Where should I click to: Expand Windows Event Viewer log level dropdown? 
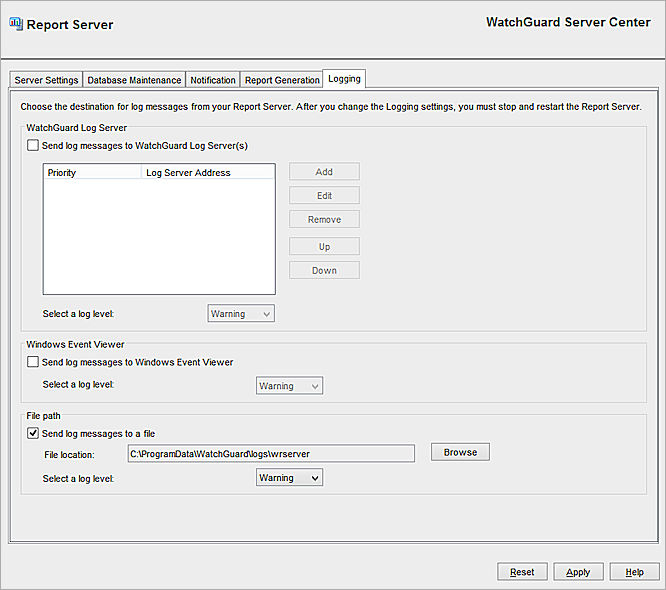click(290, 386)
